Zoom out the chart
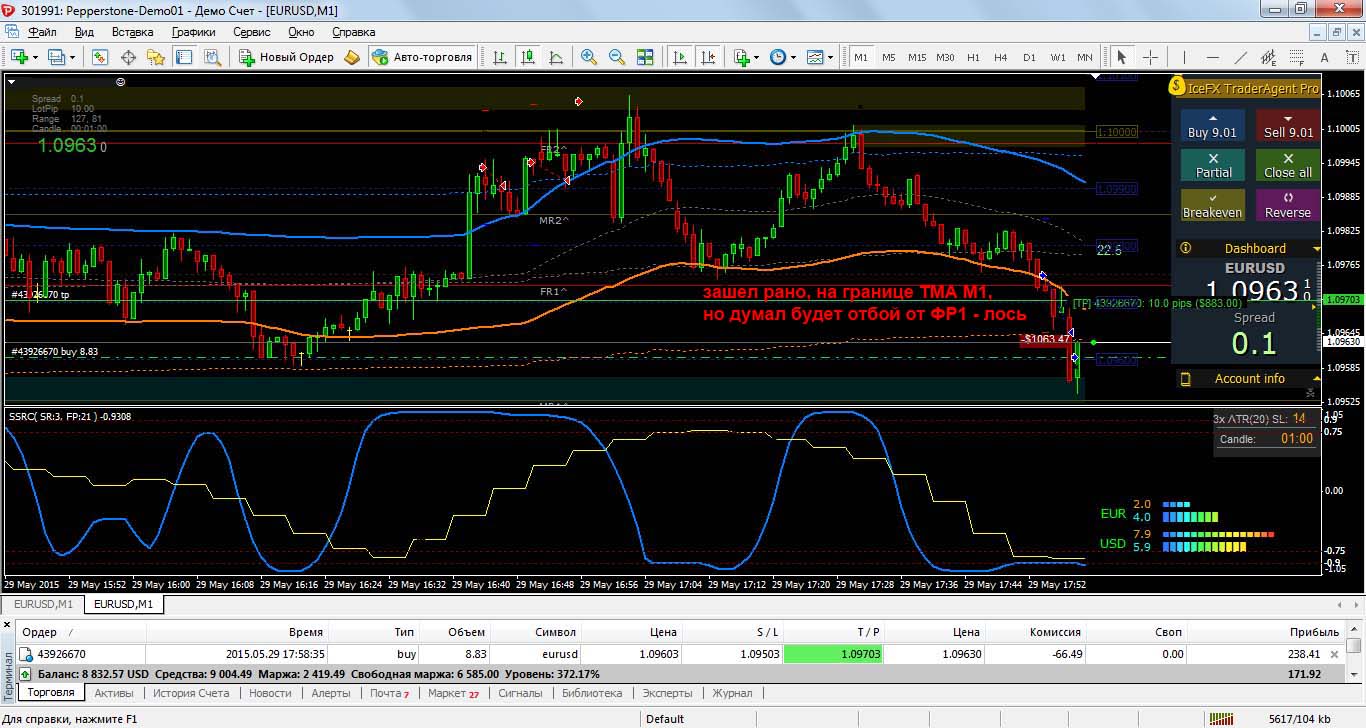 617,57
